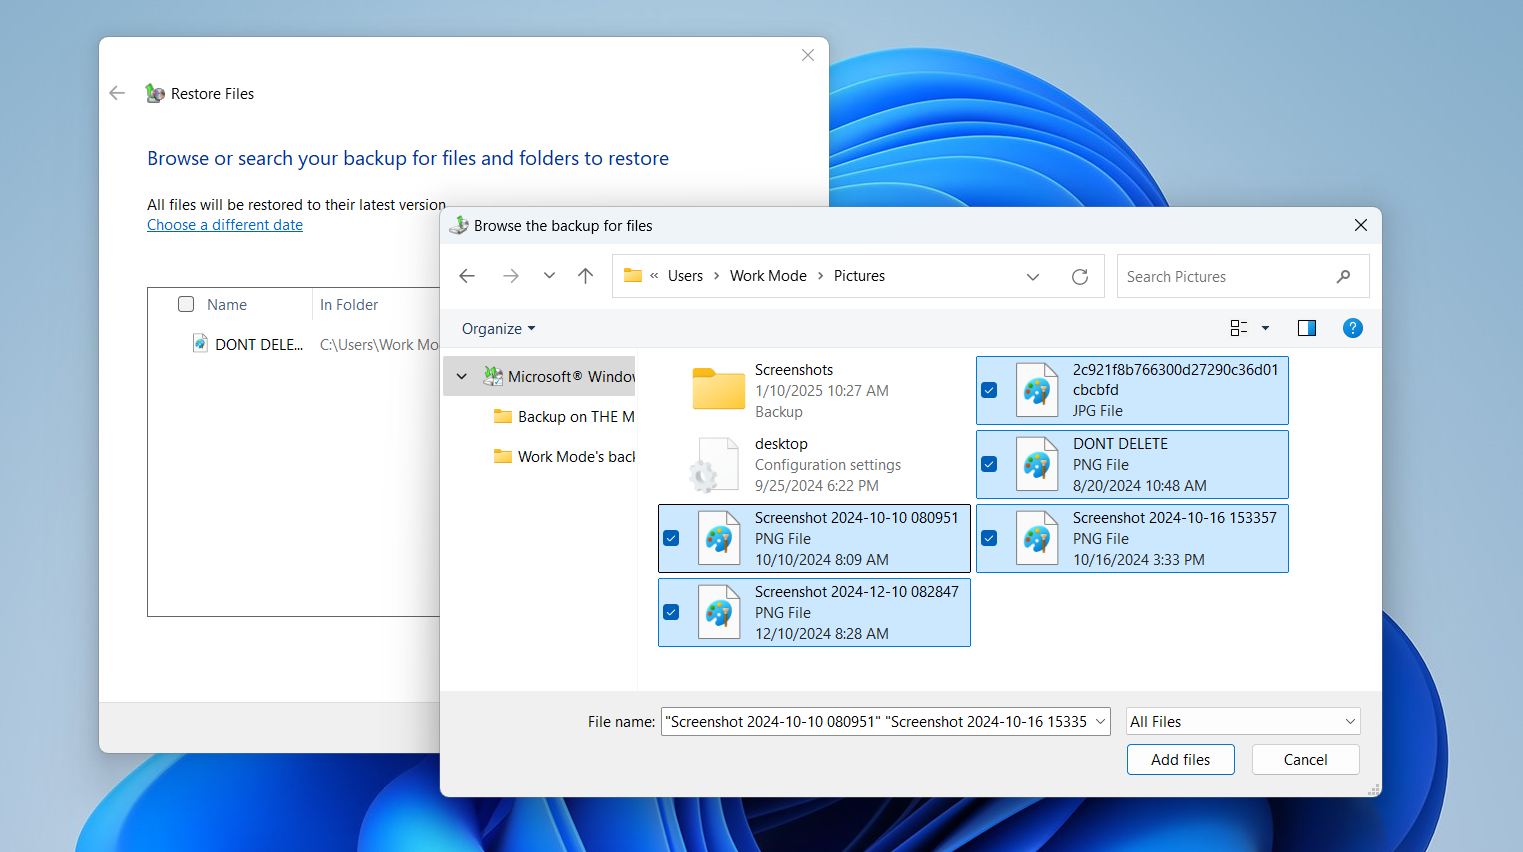This screenshot has height=852, width=1523.
Task: Click the desktop file name text
Action: 781,444
